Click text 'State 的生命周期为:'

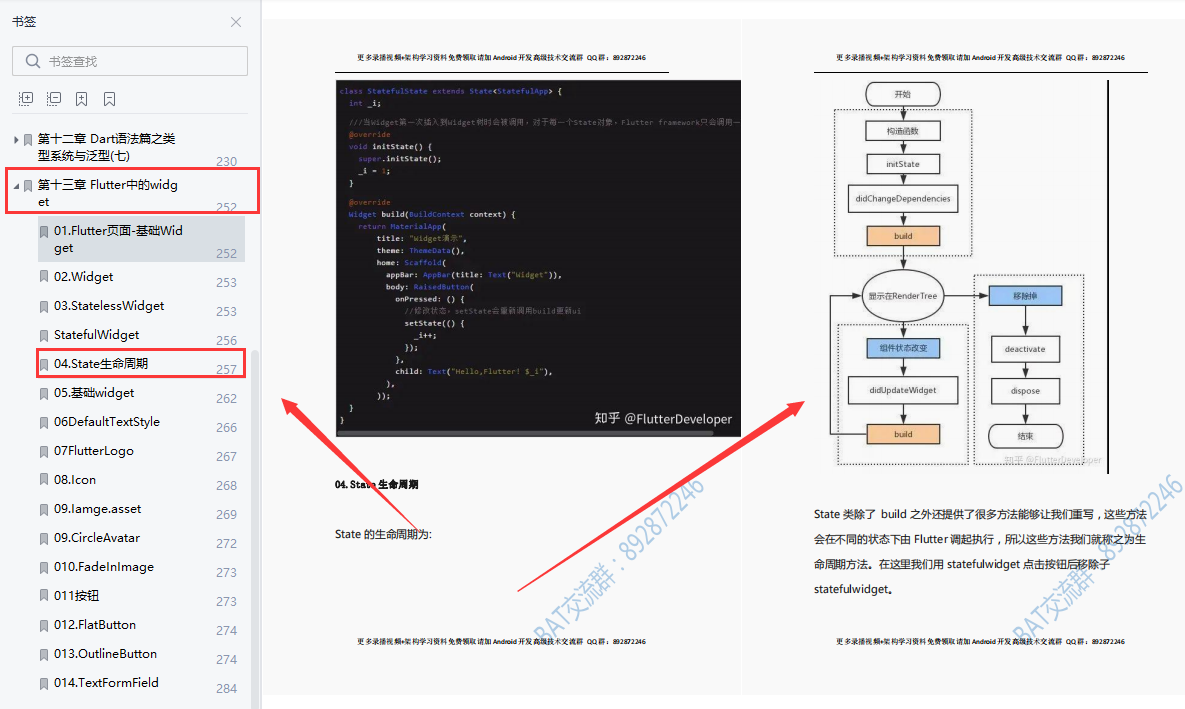[383, 534]
